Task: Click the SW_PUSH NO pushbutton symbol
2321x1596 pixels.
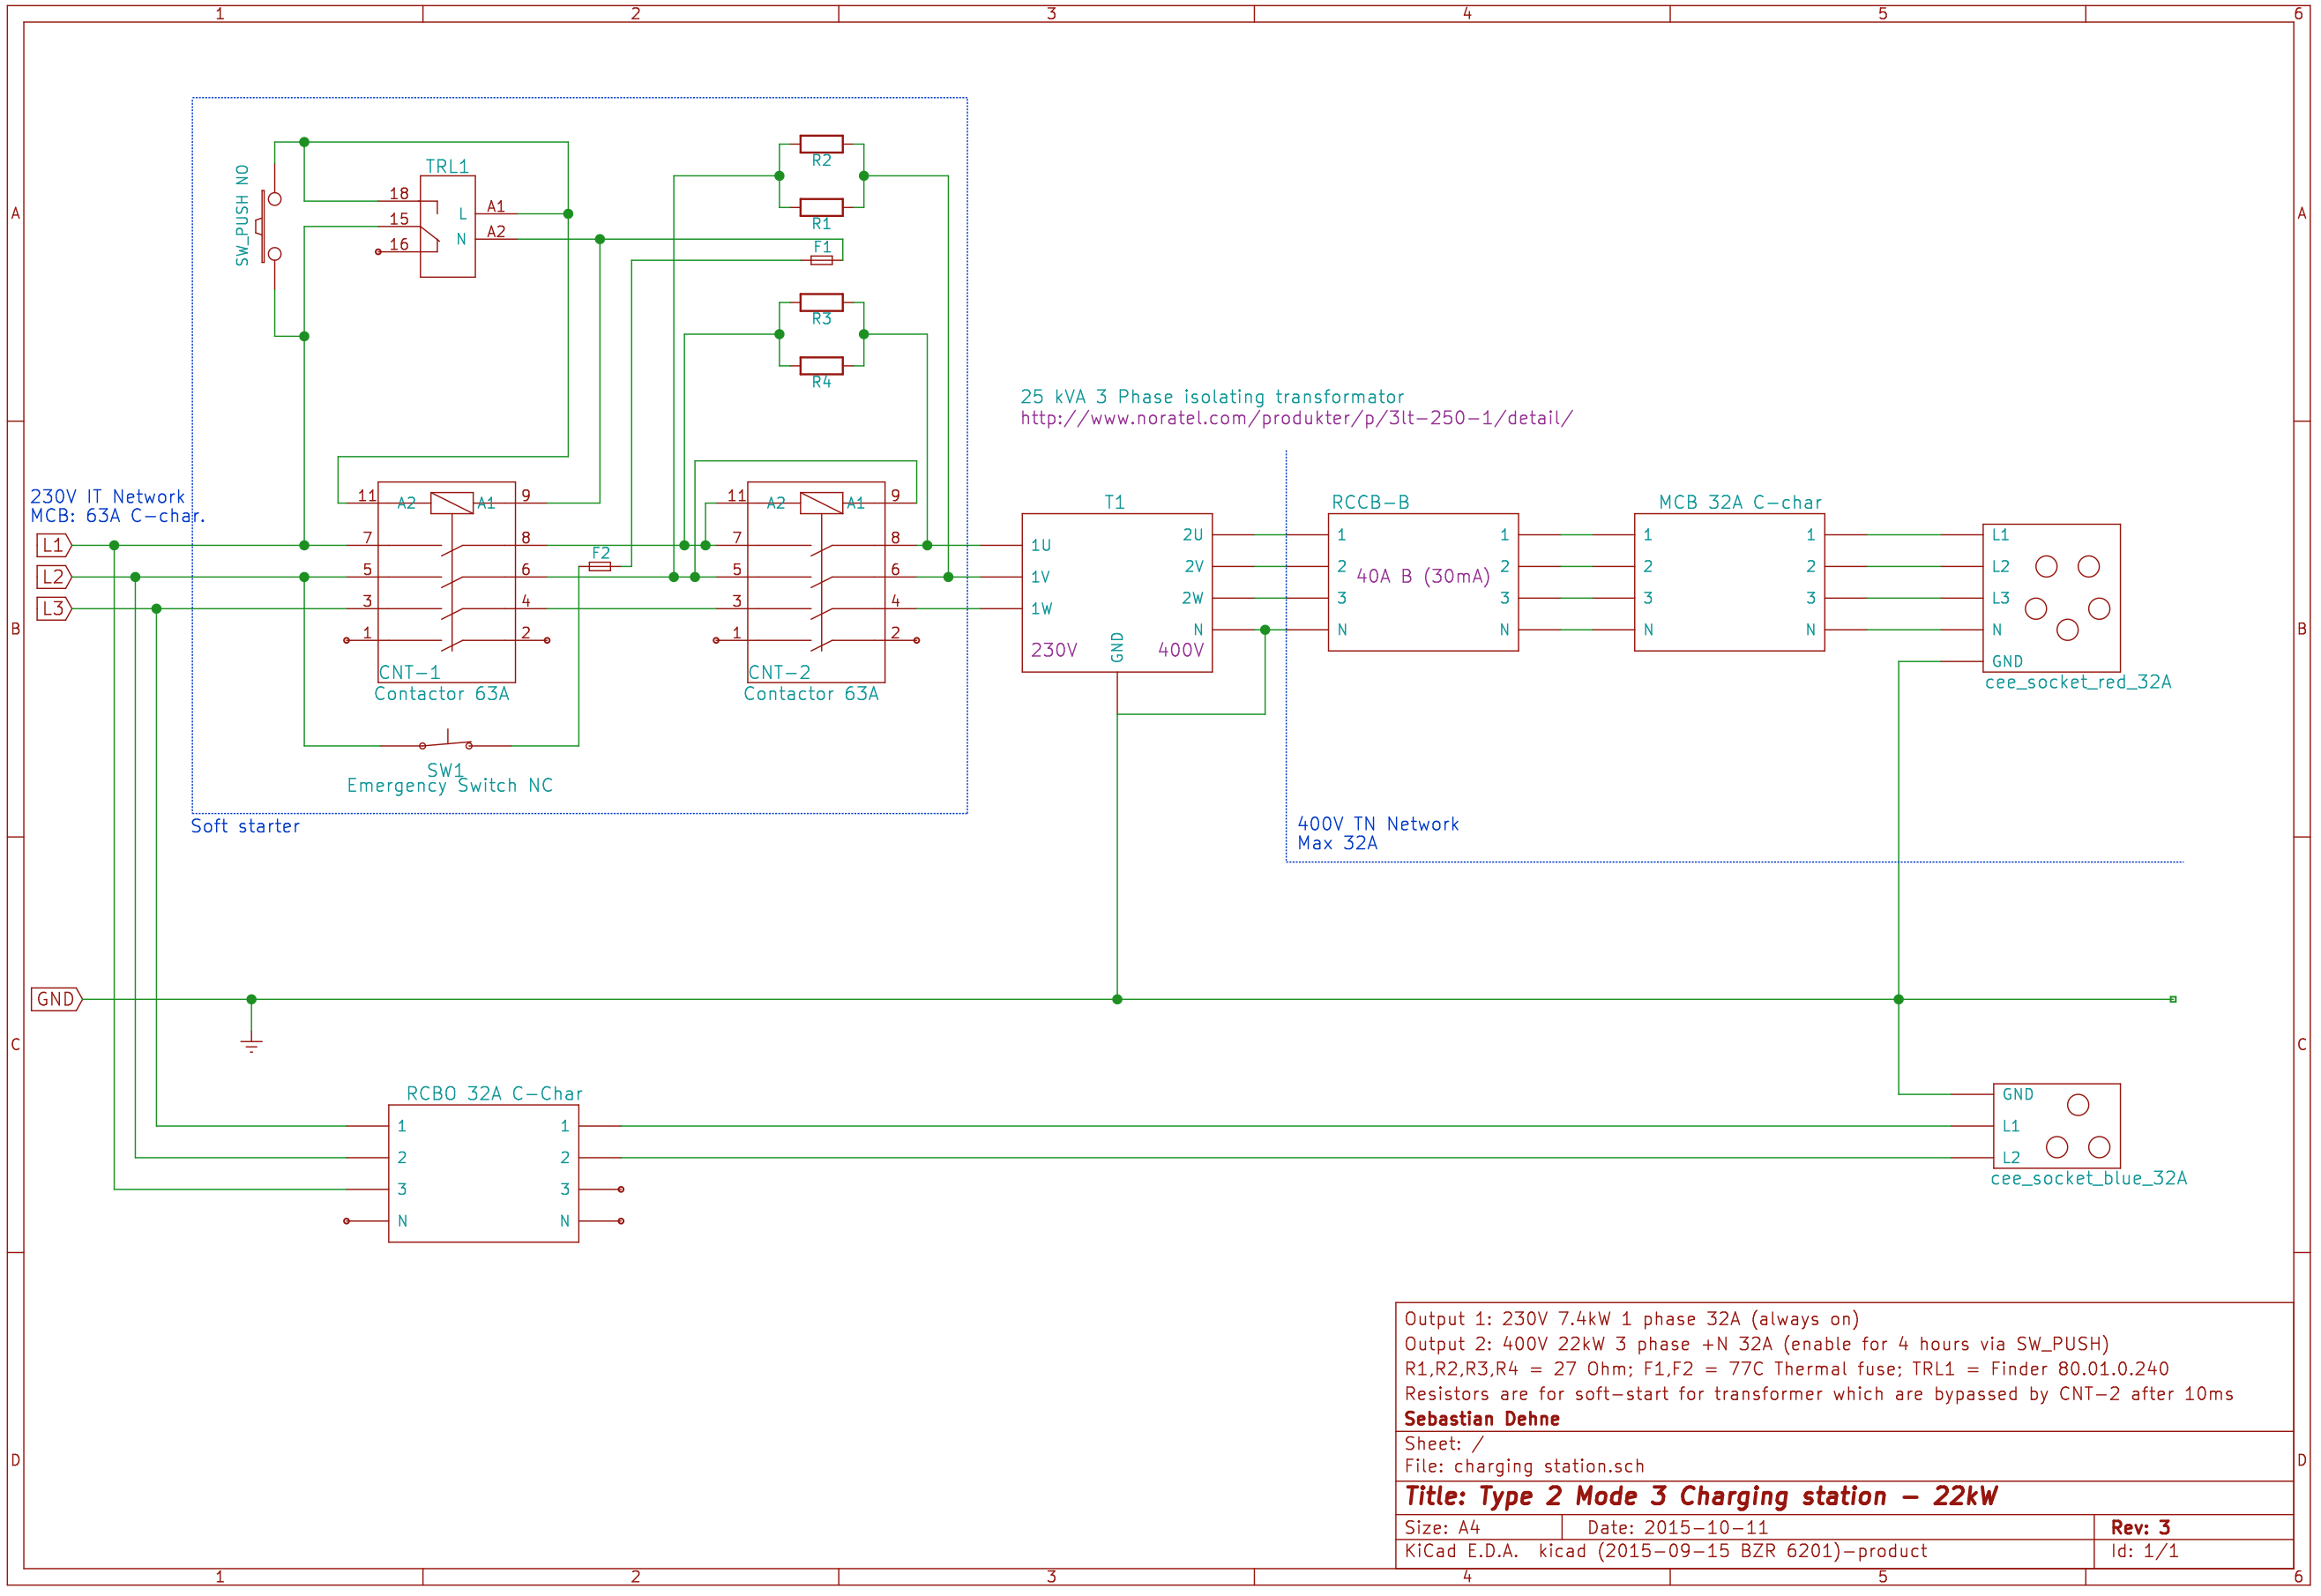Action: 269,226
